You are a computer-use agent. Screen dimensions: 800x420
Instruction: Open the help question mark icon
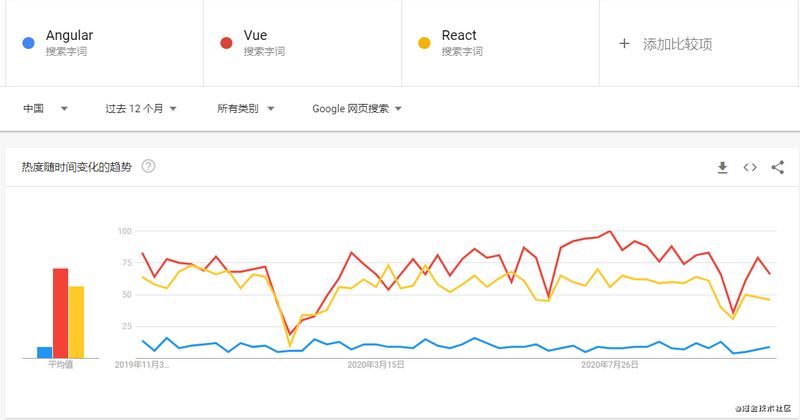(x=148, y=166)
